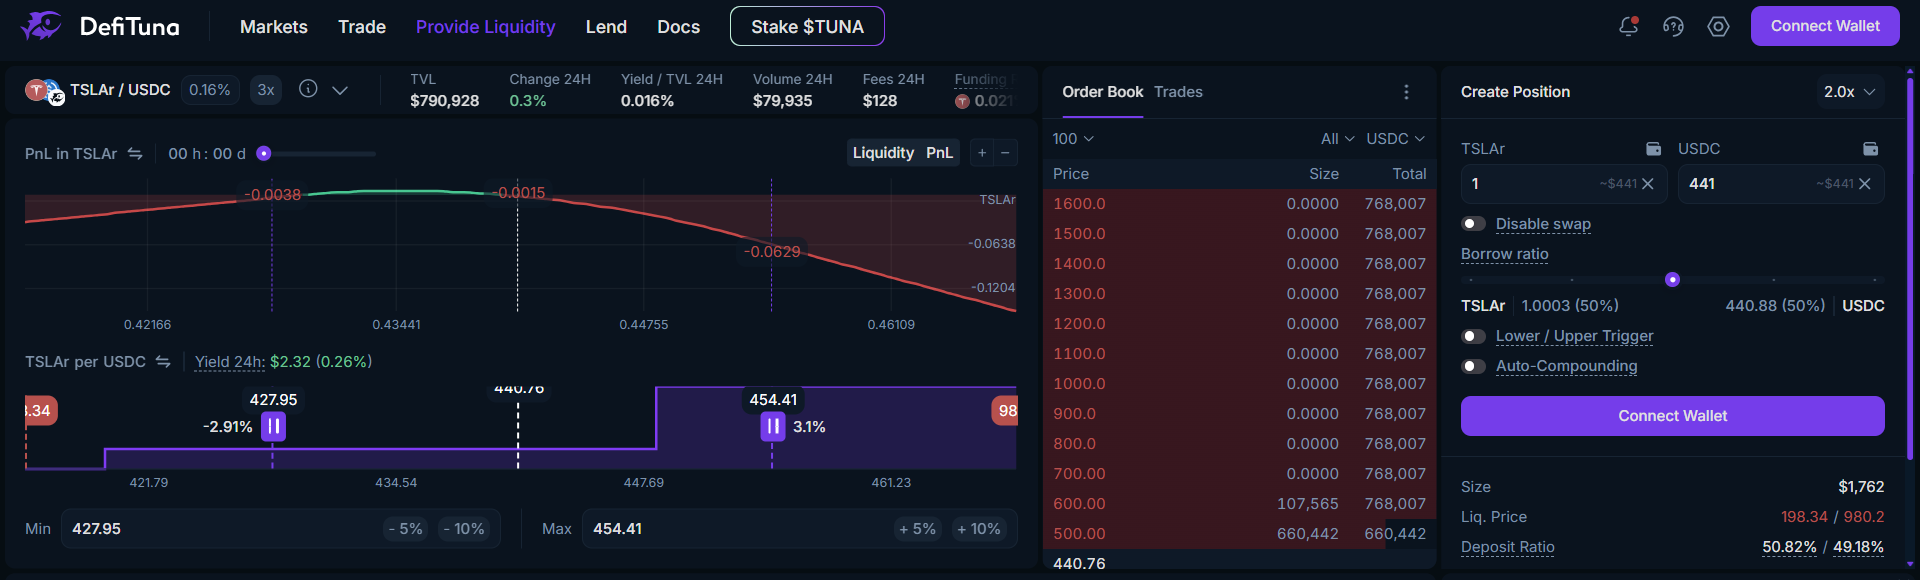
Task: Click the info icon next to TSLAr/USDC
Action: pos(308,89)
